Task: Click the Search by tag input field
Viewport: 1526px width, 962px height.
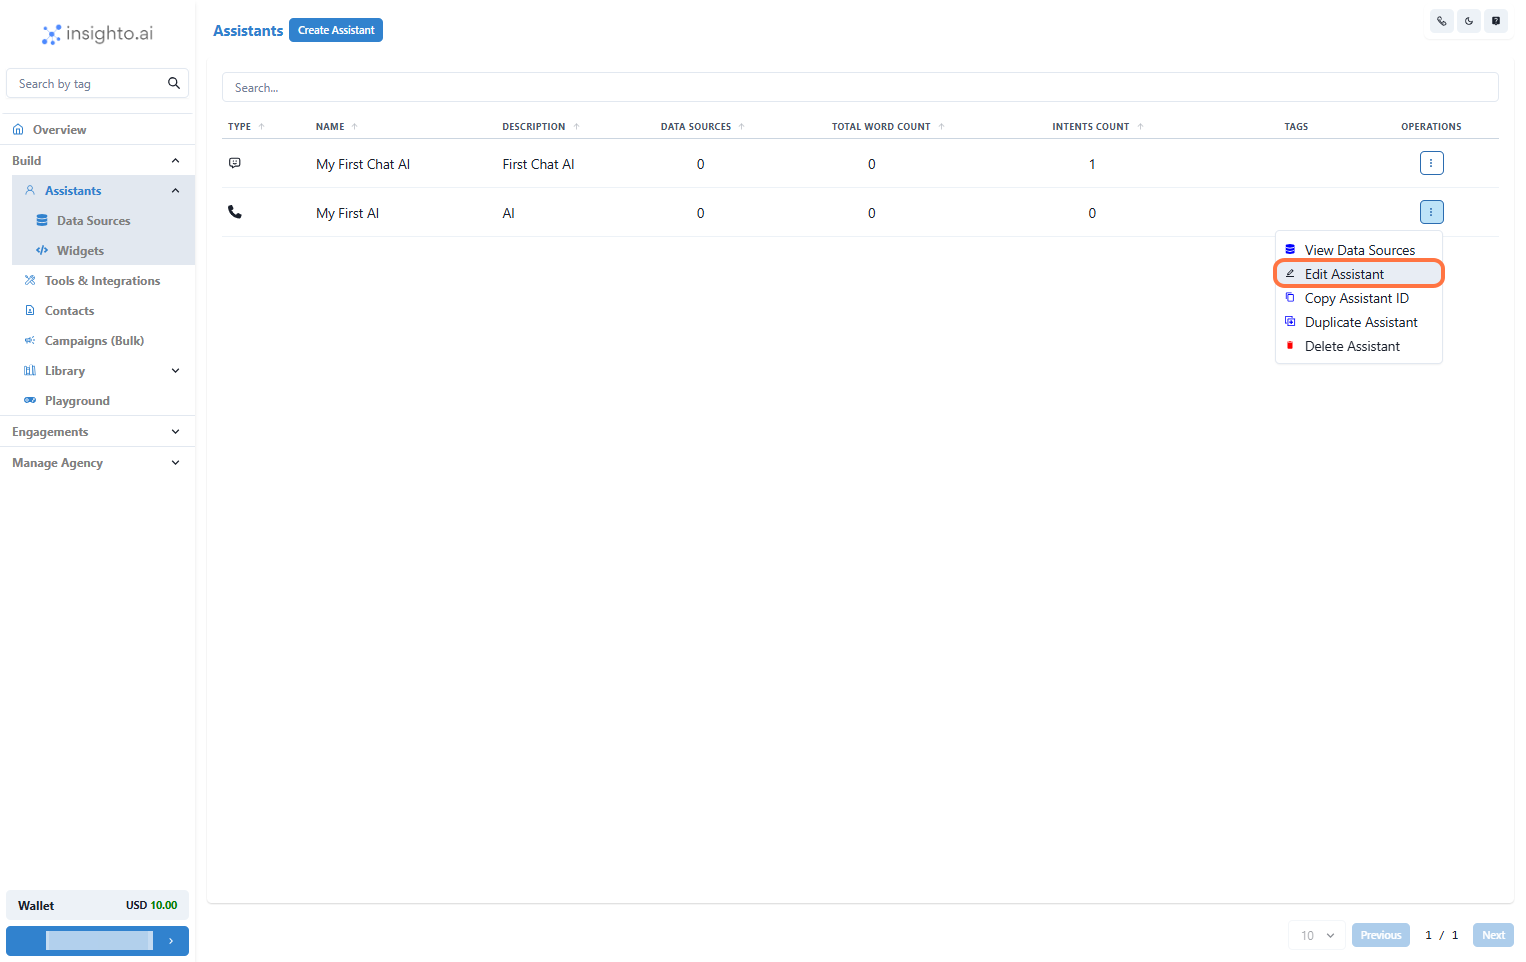Action: pos(97,84)
